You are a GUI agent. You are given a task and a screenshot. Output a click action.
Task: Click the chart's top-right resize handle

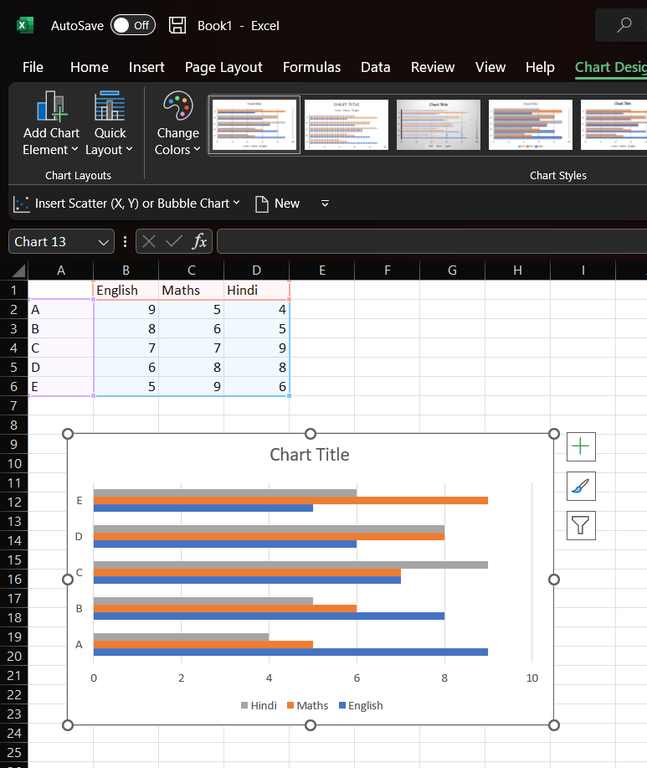pos(554,434)
